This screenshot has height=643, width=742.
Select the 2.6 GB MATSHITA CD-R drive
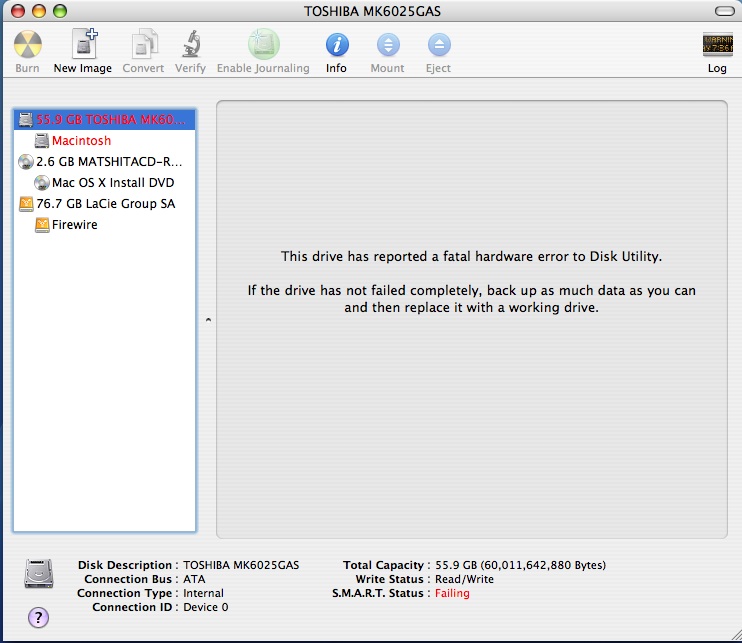(x=105, y=162)
